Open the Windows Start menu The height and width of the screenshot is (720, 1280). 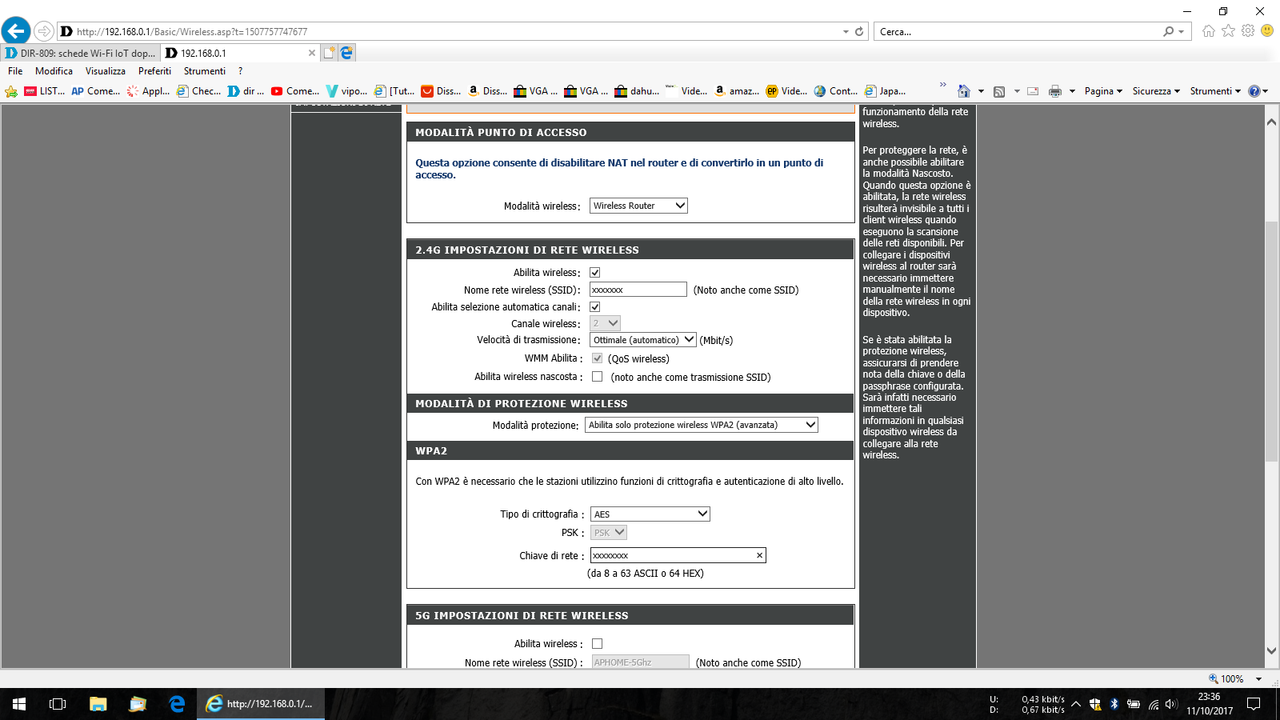click(x=18, y=704)
